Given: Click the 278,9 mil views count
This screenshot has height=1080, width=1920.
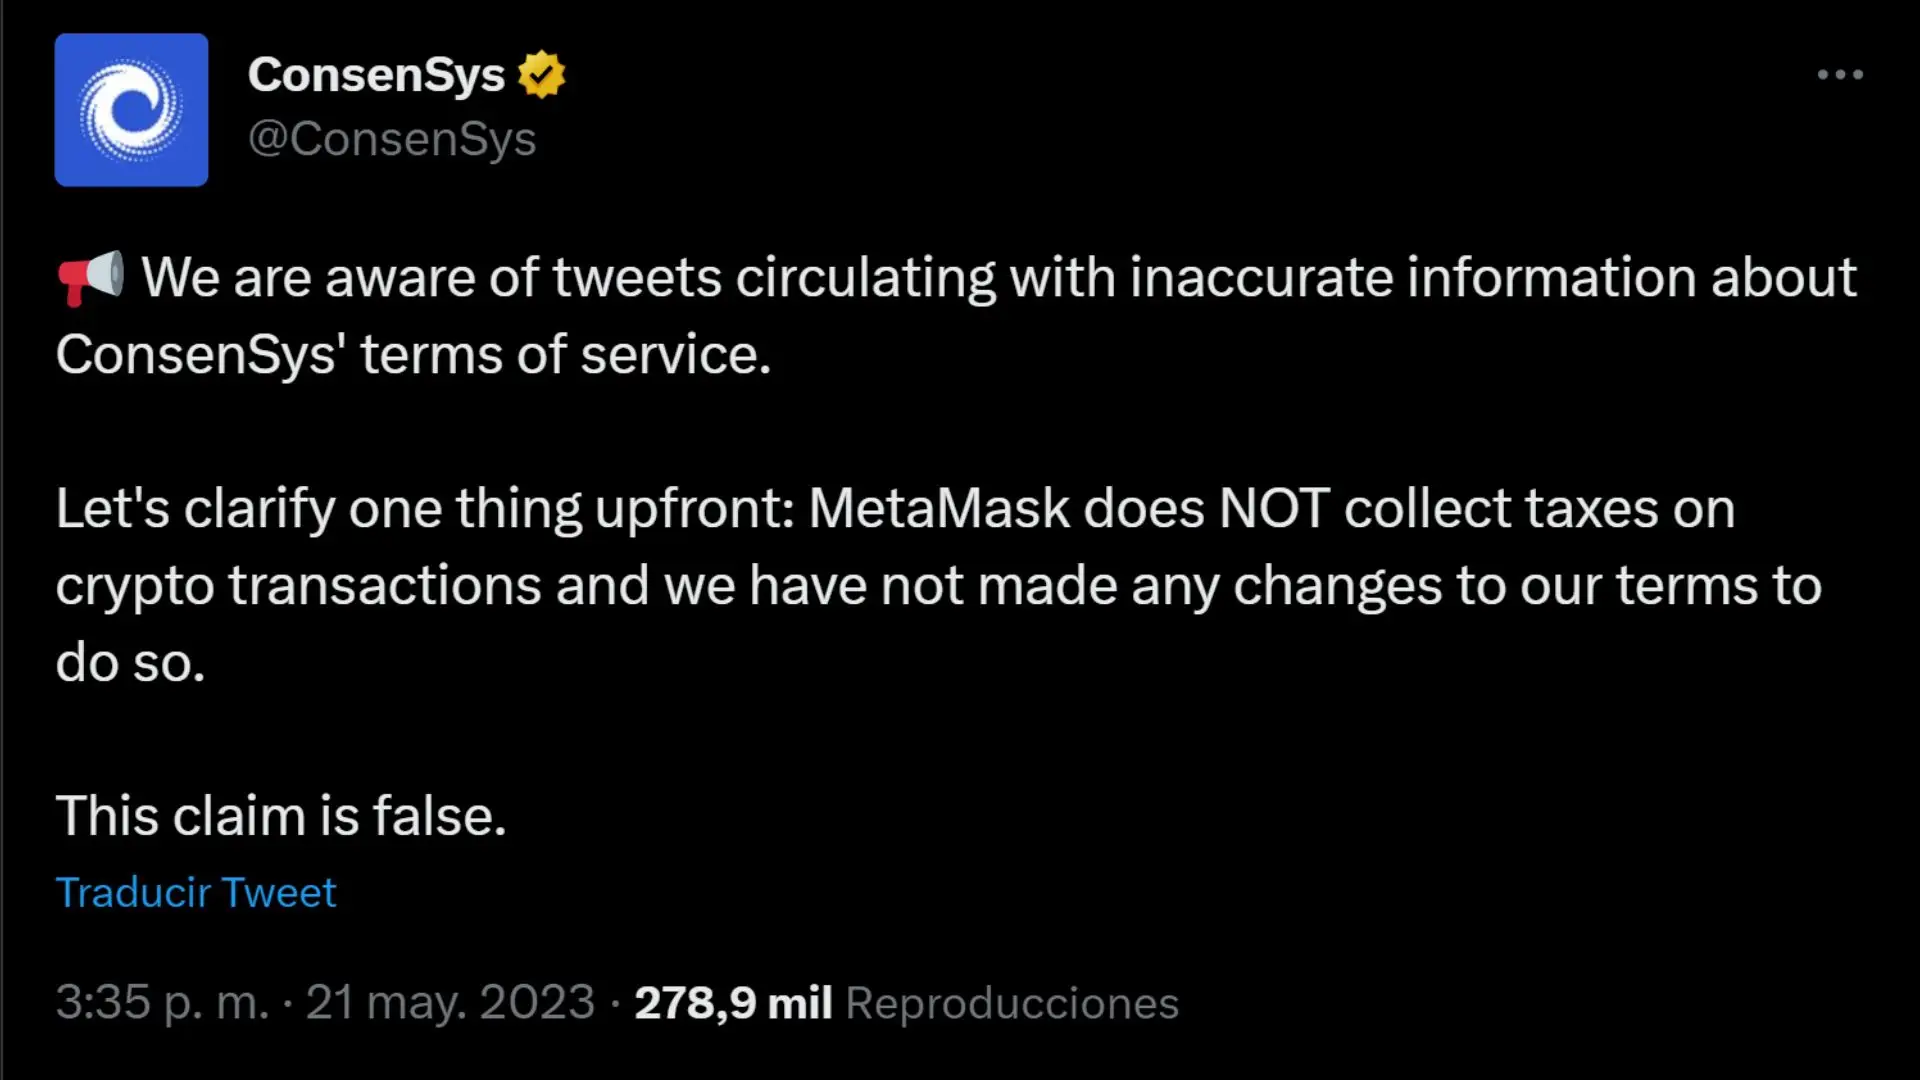Looking at the screenshot, I should coord(733,1003).
